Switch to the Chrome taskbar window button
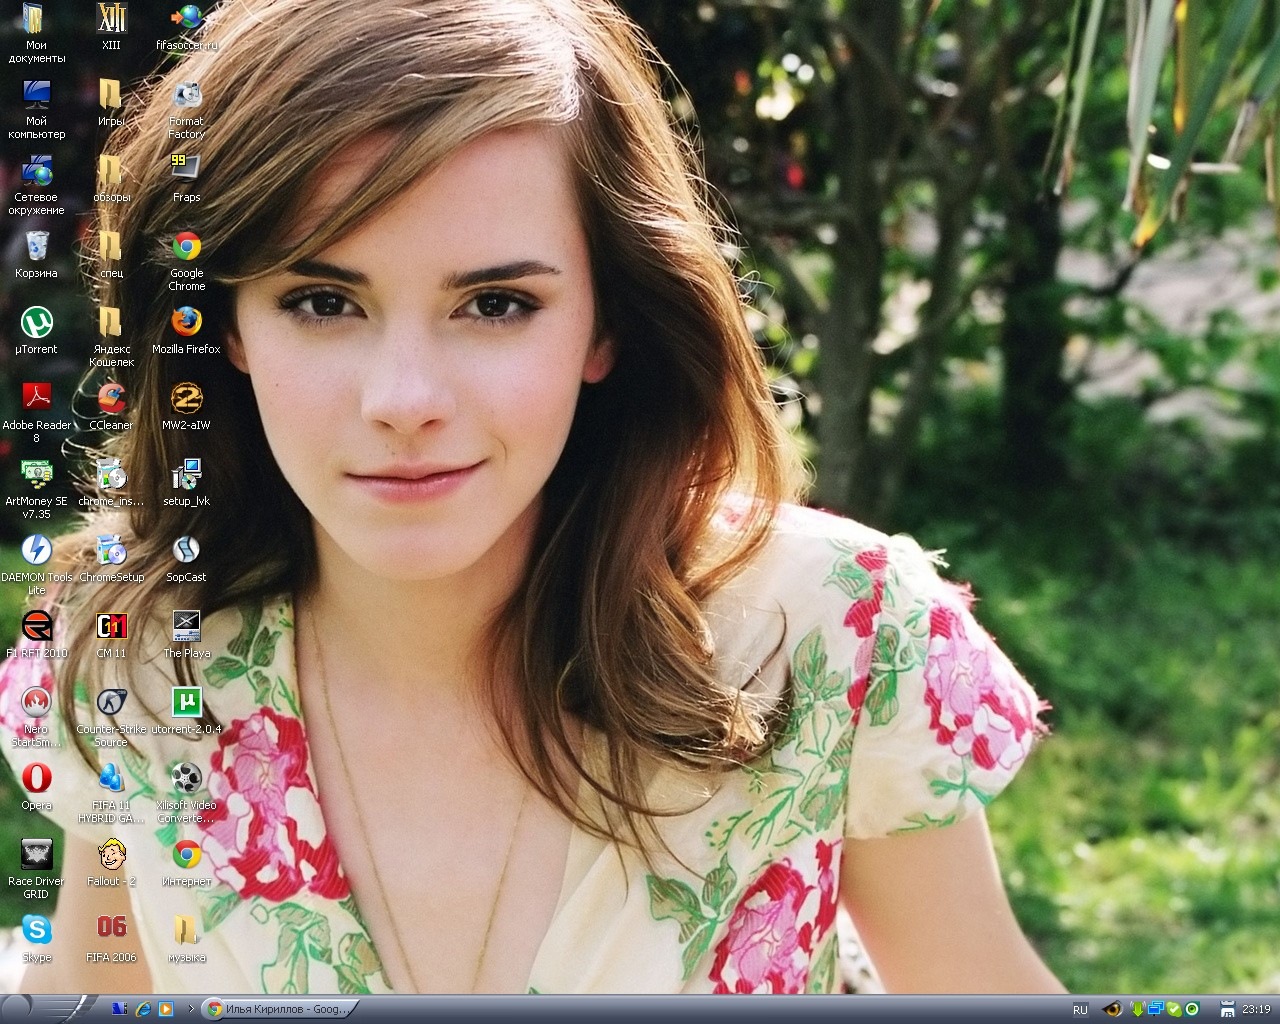 [278, 1009]
